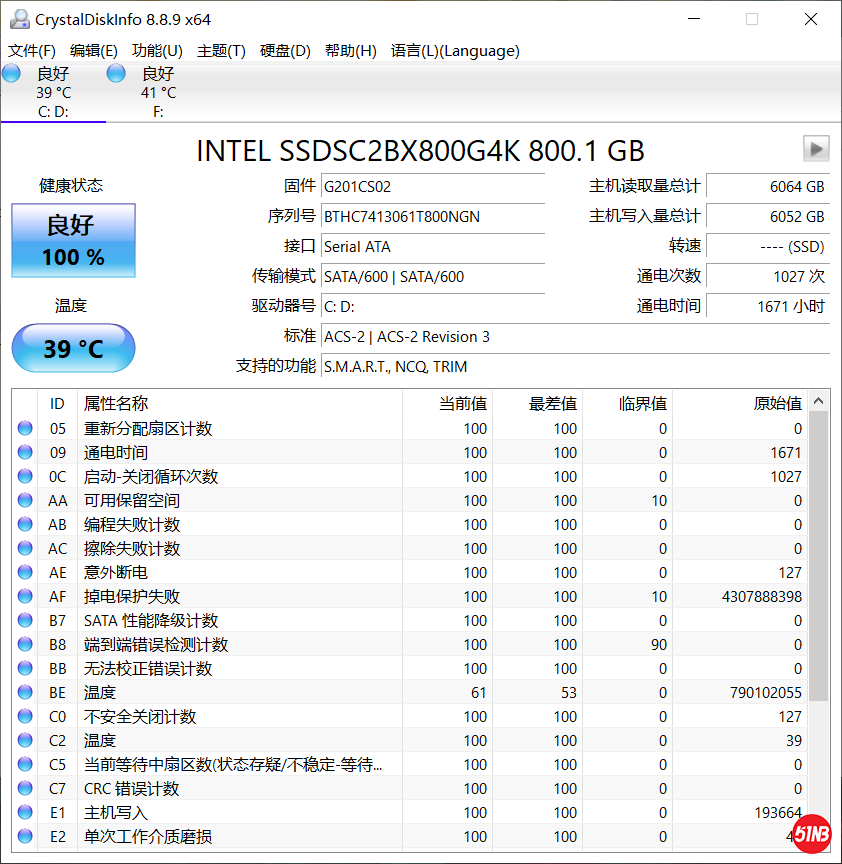842x864 pixels.
Task: Click status dot for AF 掉电保护失败
Action: click(25, 596)
